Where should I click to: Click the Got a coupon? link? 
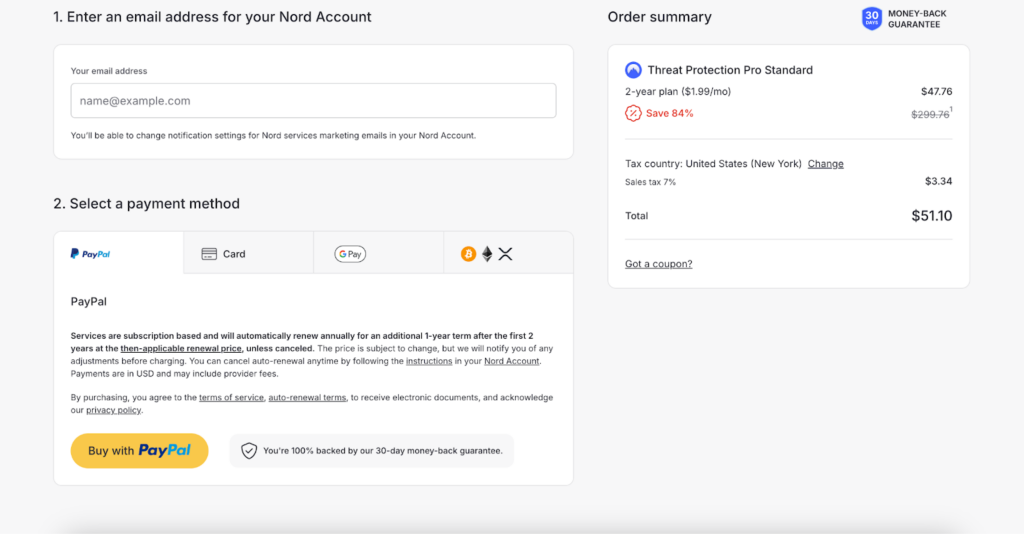[x=658, y=264]
